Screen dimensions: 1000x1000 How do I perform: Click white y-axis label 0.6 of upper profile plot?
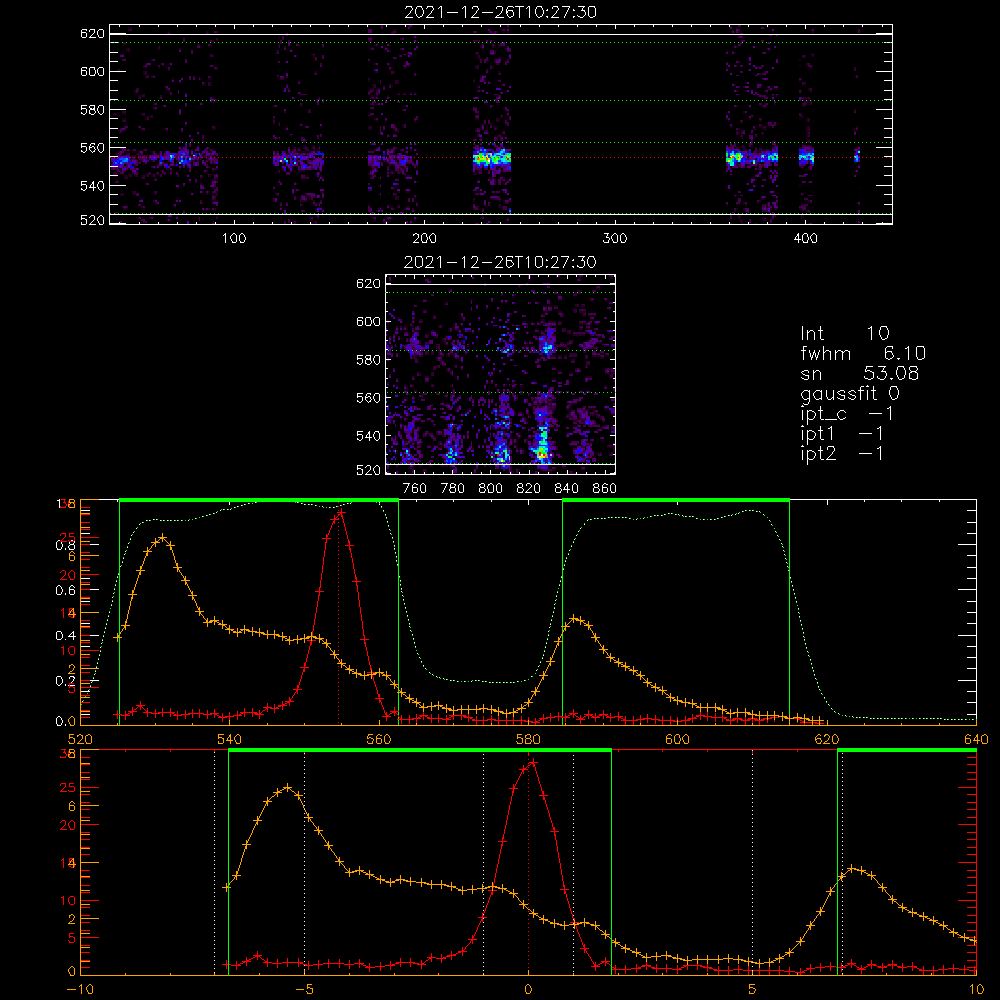click(66, 591)
